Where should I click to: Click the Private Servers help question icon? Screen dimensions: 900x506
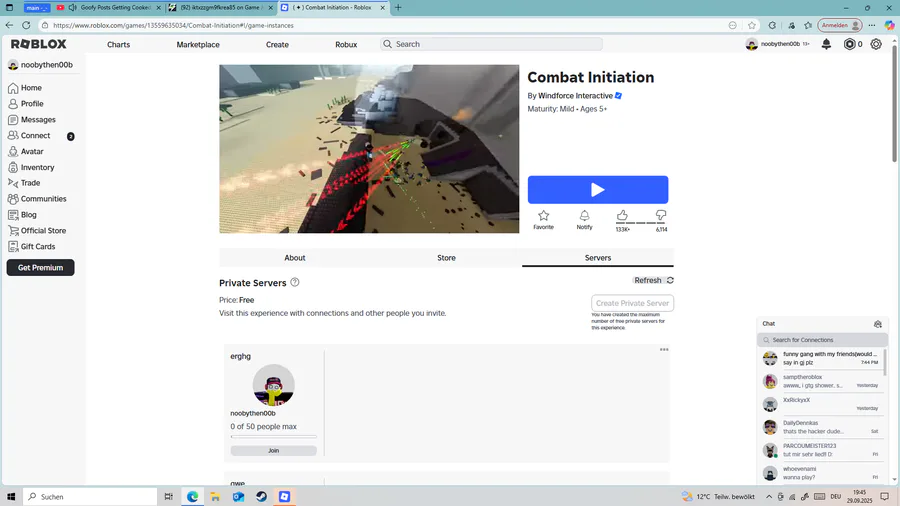(294, 282)
